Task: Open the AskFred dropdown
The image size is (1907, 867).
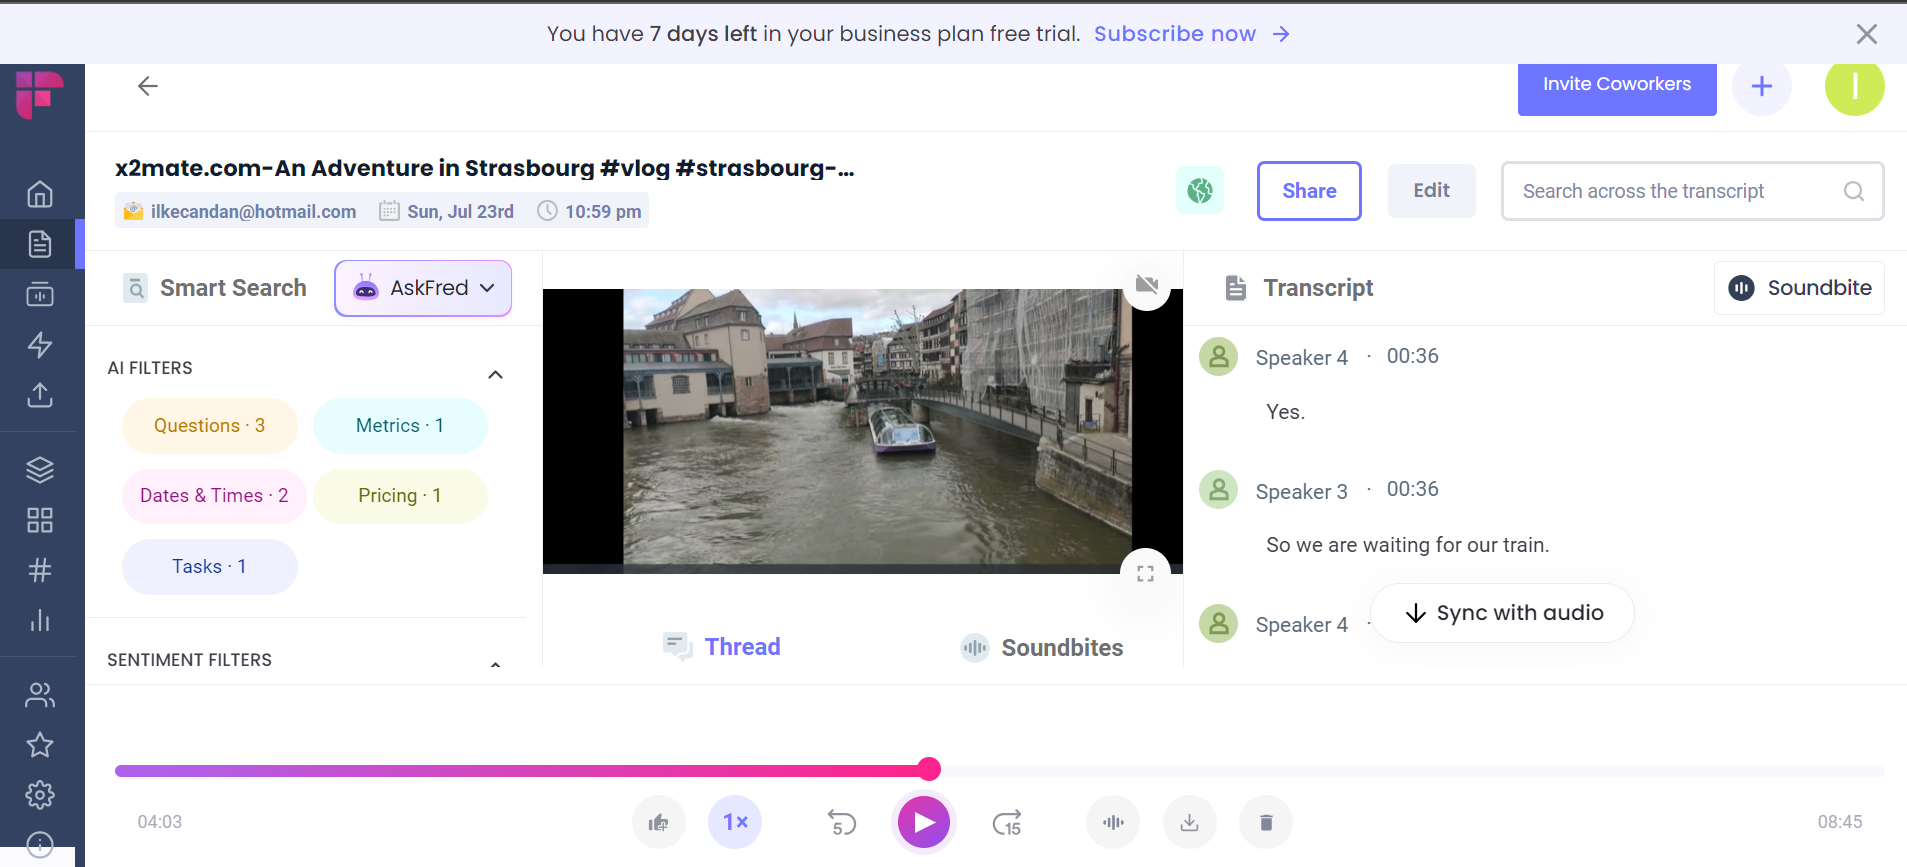Action: point(423,288)
